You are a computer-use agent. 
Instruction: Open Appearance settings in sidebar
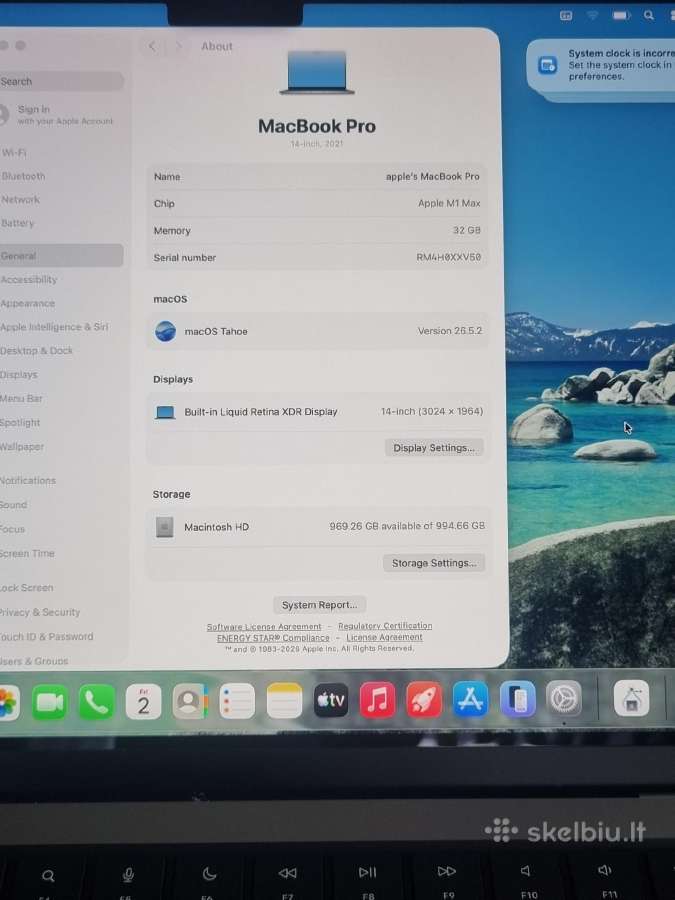pyautogui.click(x=60, y=303)
